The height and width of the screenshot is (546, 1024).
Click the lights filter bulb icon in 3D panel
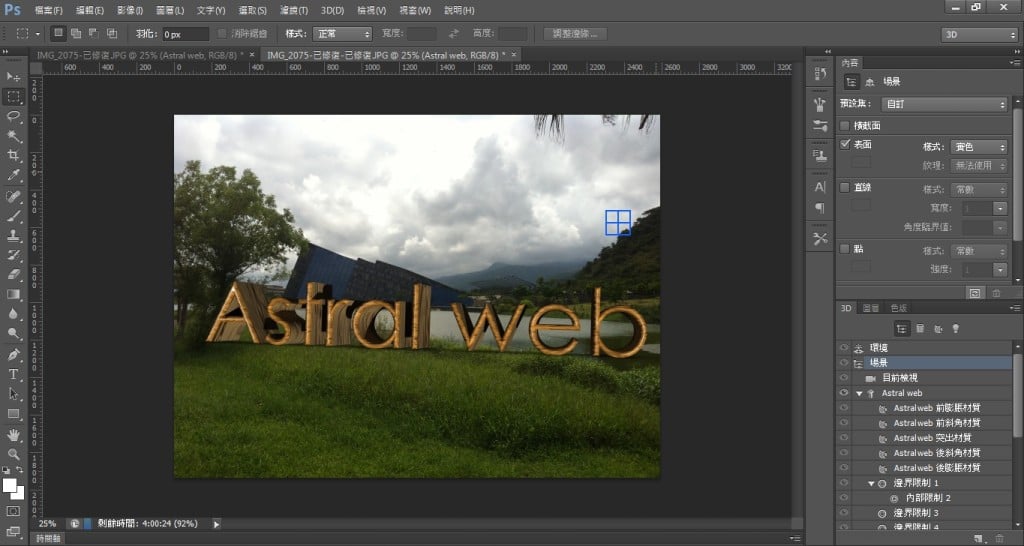click(x=954, y=328)
